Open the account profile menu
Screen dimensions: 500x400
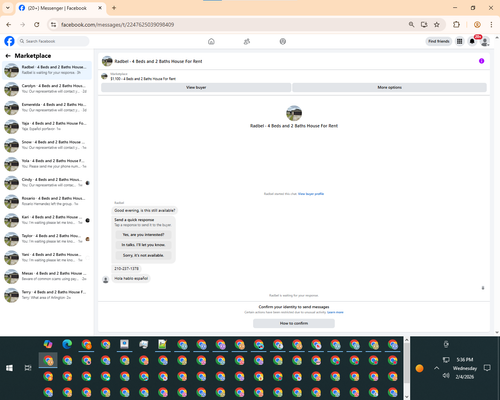click(x=485, y=41)
